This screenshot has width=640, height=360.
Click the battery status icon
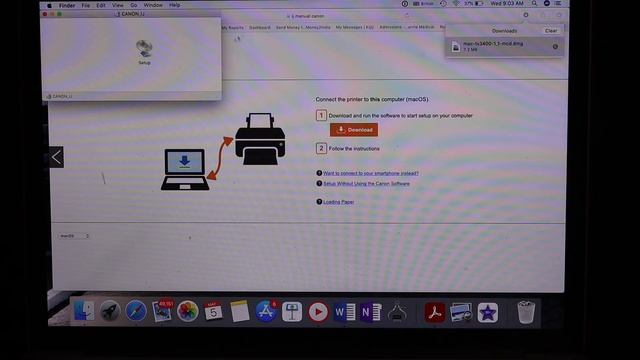479,4
